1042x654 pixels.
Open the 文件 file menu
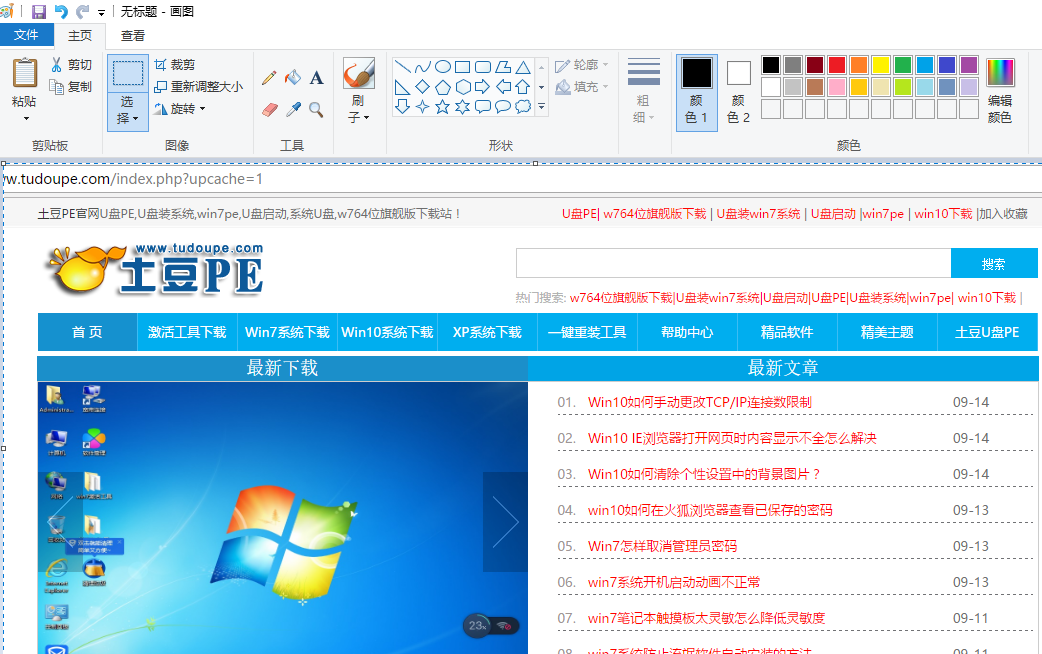click(27, 35)
